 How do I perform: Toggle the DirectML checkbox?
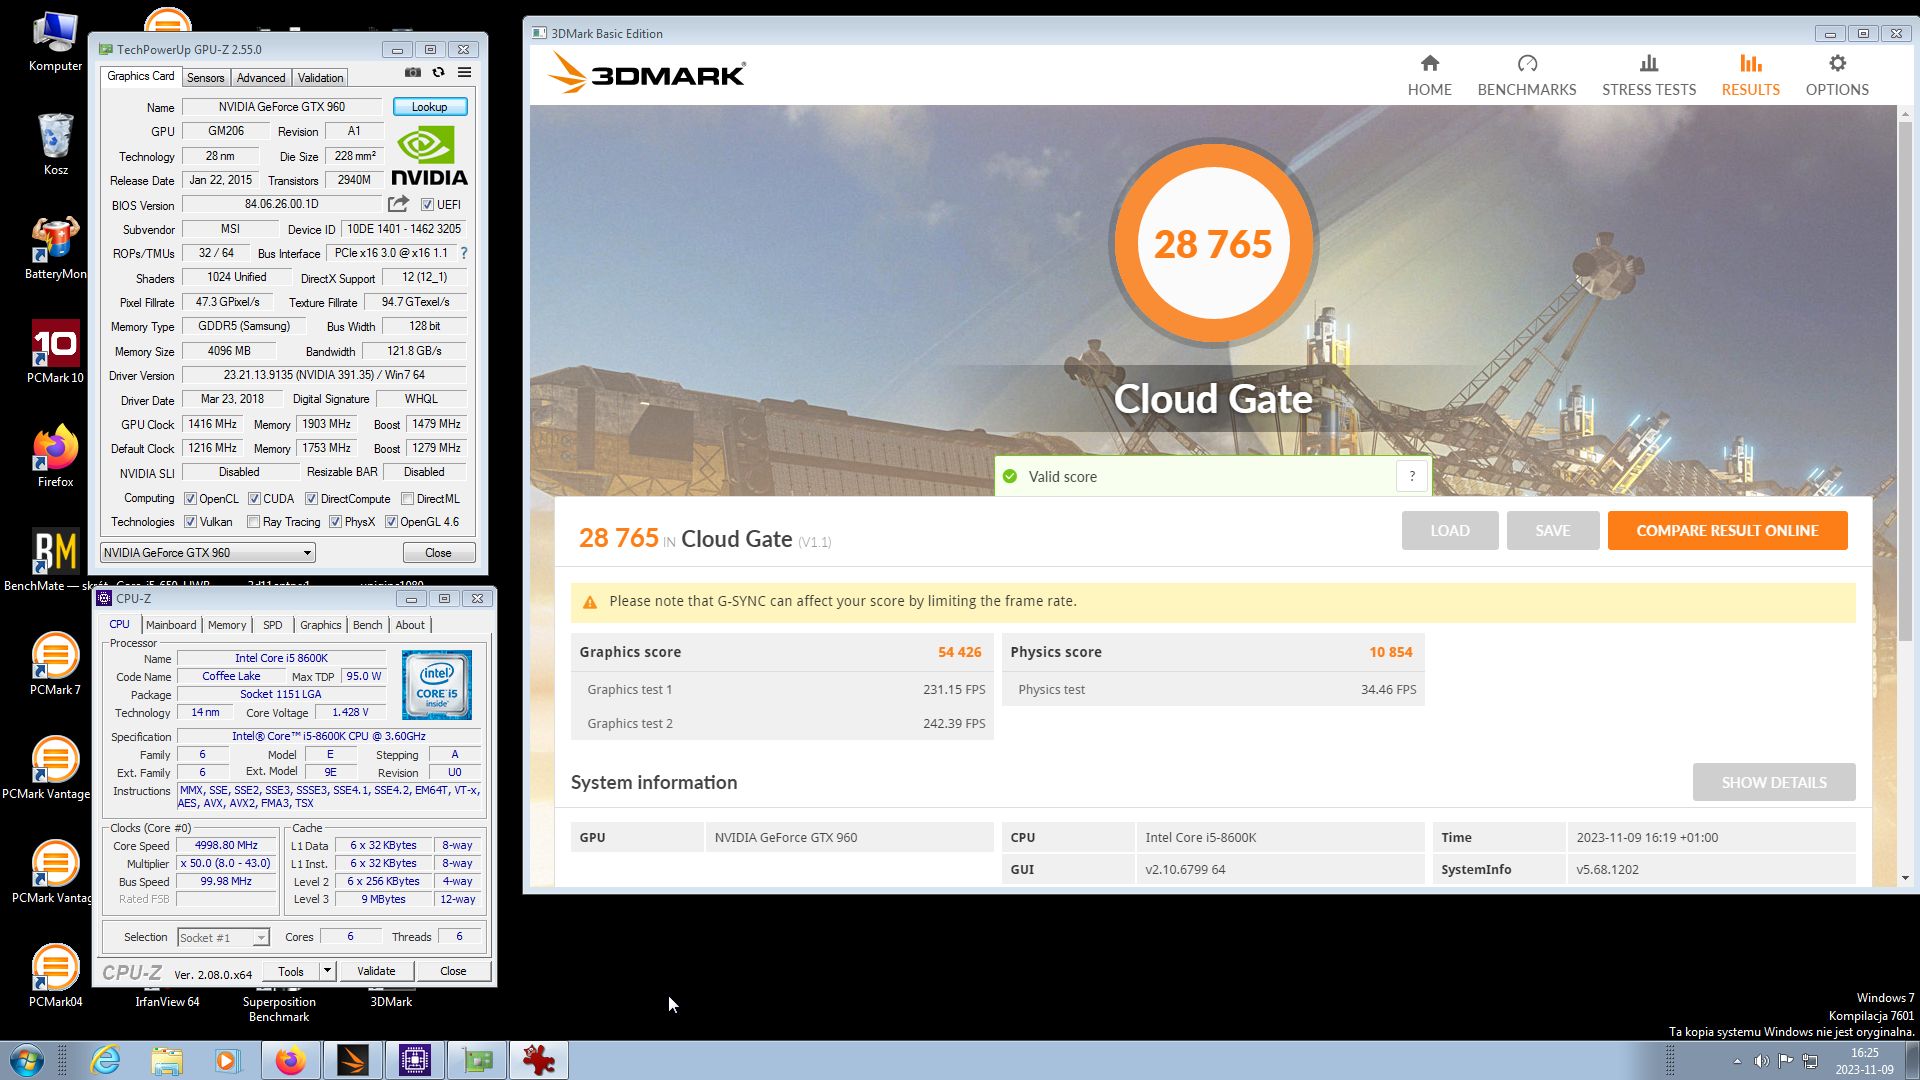(x=407, y=499)
